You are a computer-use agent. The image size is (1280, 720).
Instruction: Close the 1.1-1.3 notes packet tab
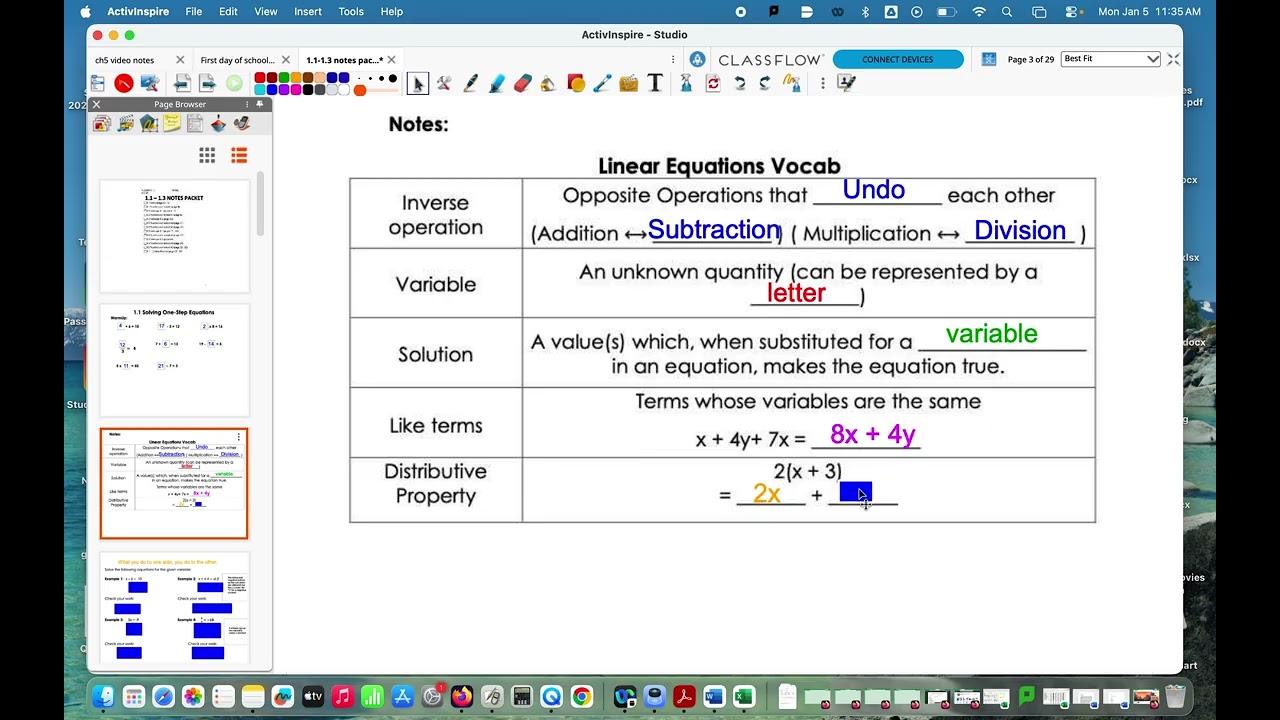pos(391,60)
